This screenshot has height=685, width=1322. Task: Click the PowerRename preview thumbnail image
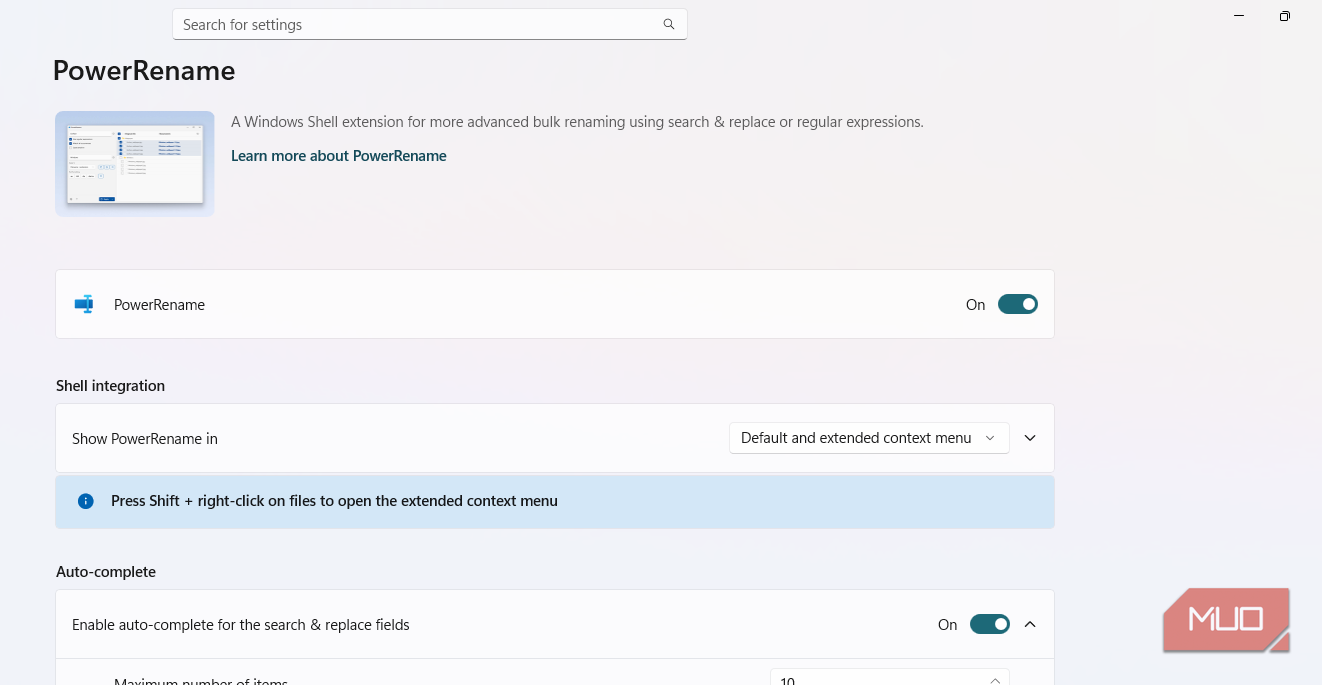coord(135,164)
